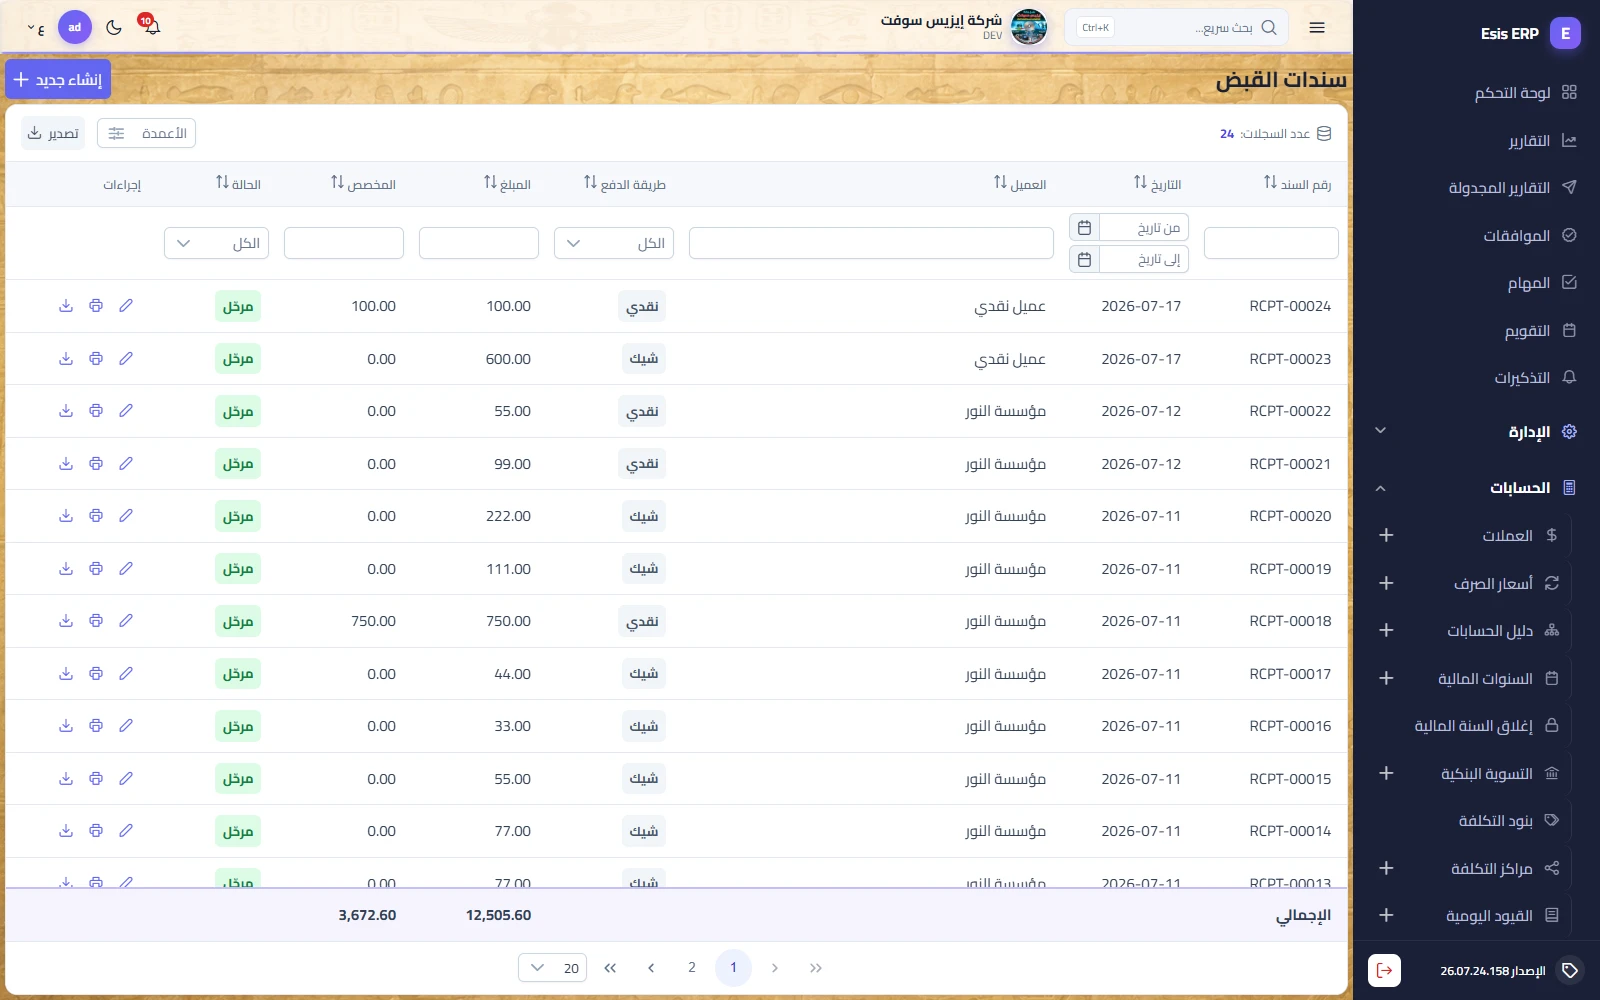Click the logout icon in sidebar footer
Screen dimensions: 1600x1000
point(1384,970)
